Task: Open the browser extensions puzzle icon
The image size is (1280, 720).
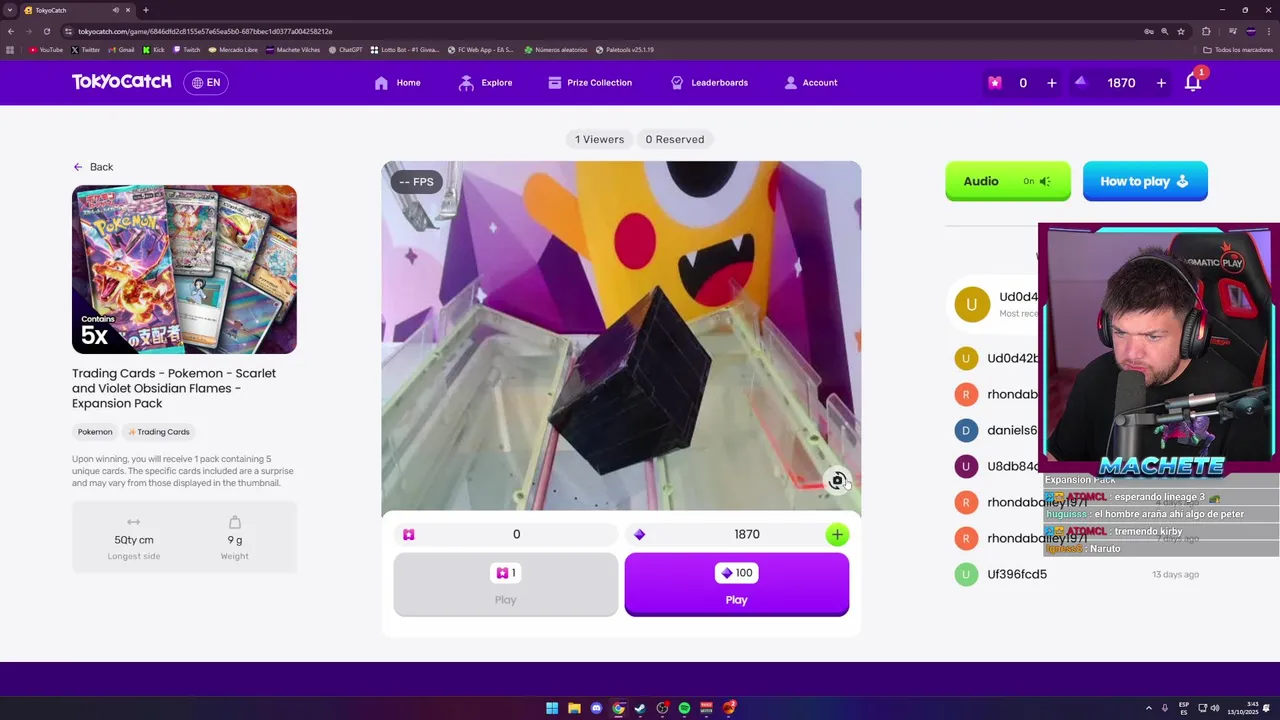Action: (1206, 31)
